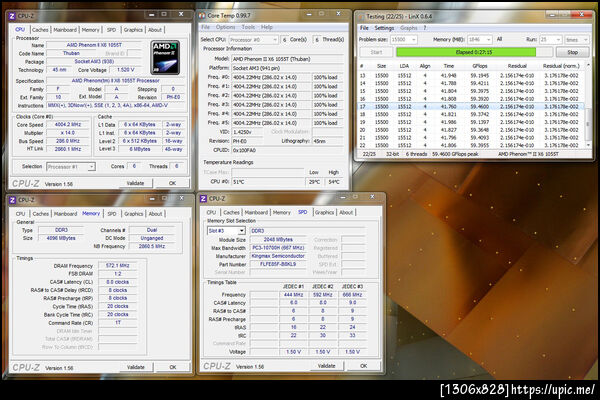Image resolution: width=600 pixels, height=400 pixels.
Task: Click the AMD Phenom II logo image
Action: tap(165, 57)
